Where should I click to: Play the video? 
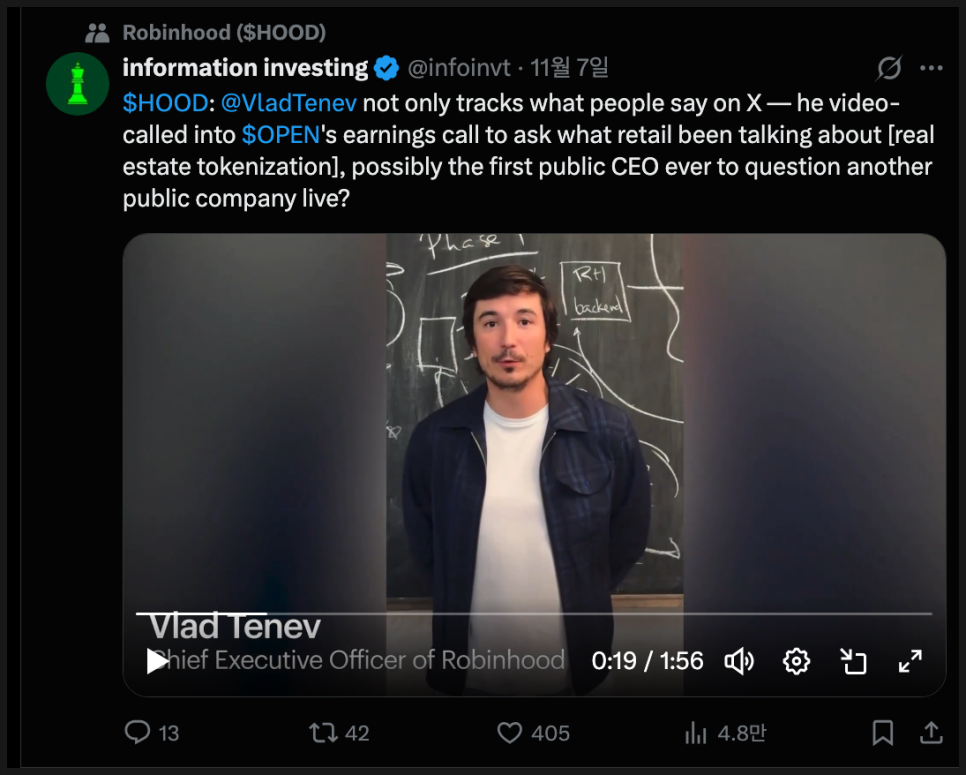(157, 661)
